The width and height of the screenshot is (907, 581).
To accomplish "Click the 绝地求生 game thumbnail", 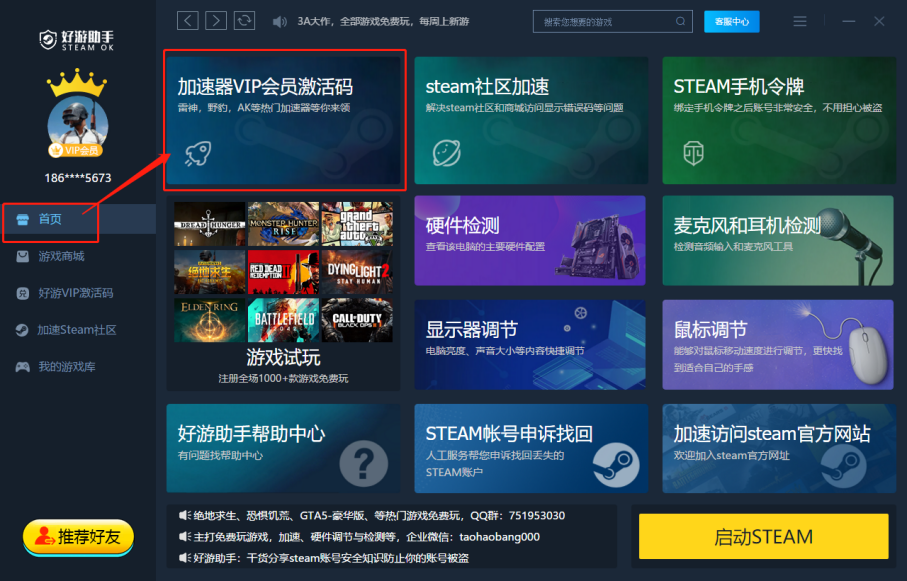I will coord(209,272).
